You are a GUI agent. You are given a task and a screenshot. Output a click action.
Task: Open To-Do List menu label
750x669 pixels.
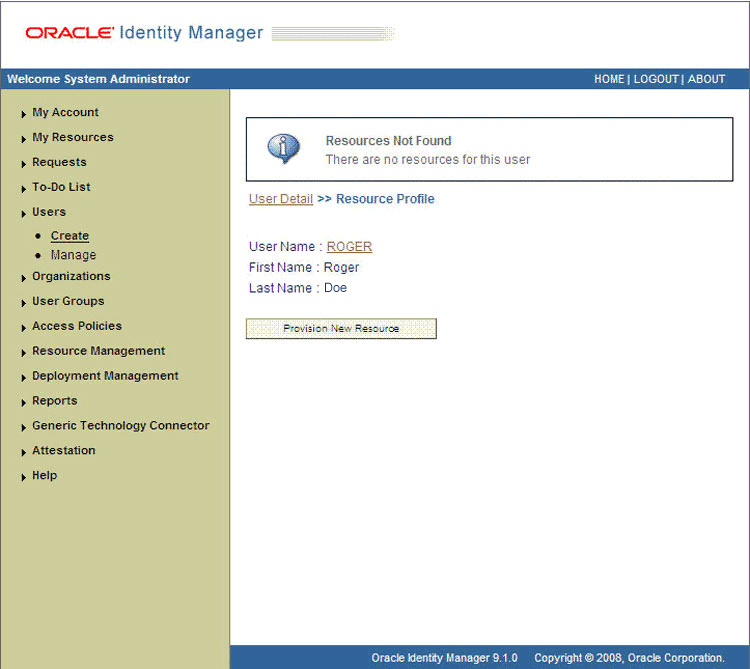[x=61, y=187]
